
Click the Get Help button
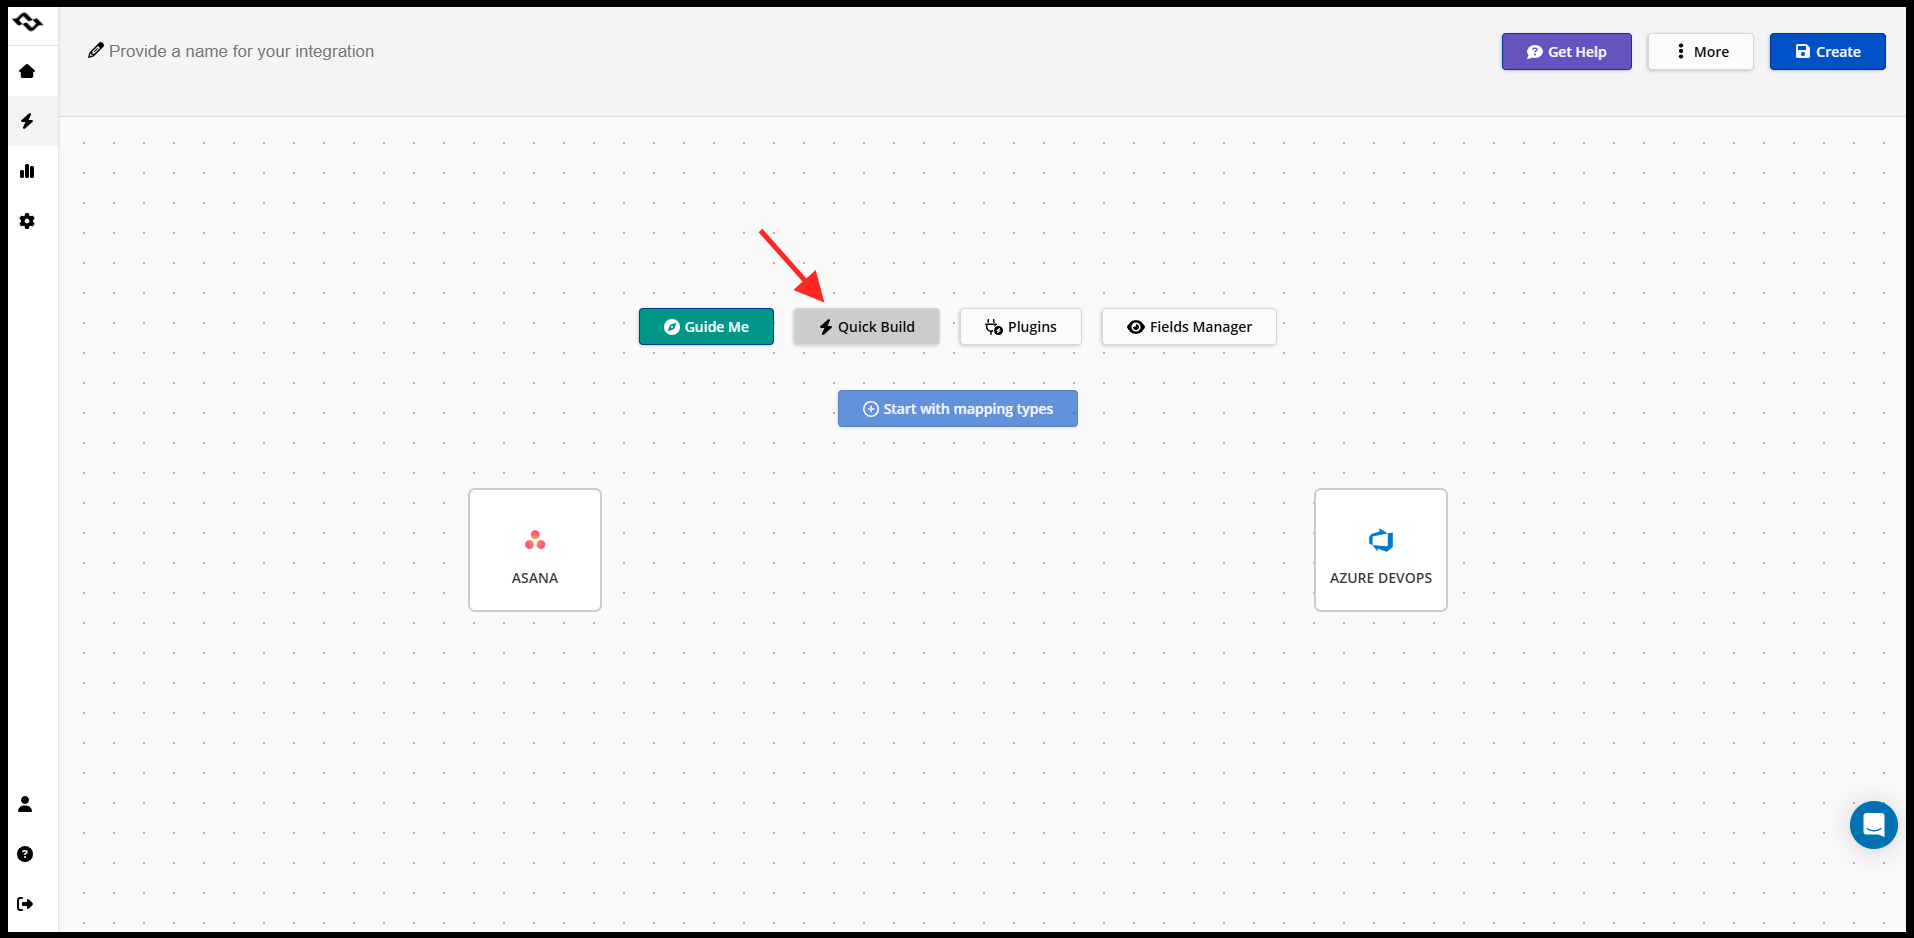1566,51
